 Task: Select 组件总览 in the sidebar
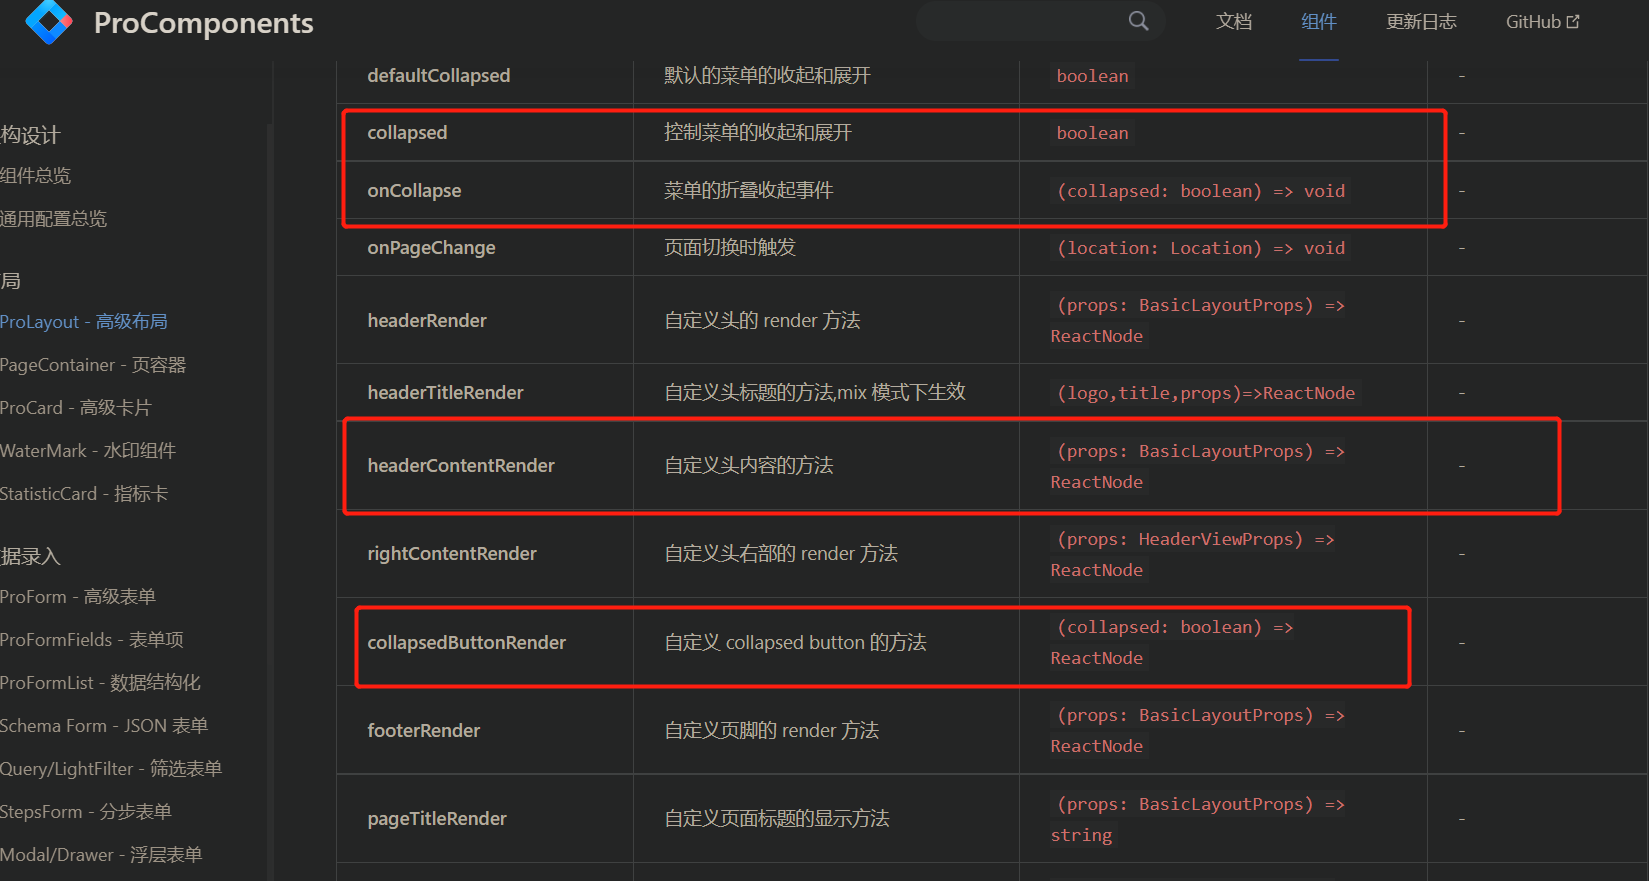point(36,175)
